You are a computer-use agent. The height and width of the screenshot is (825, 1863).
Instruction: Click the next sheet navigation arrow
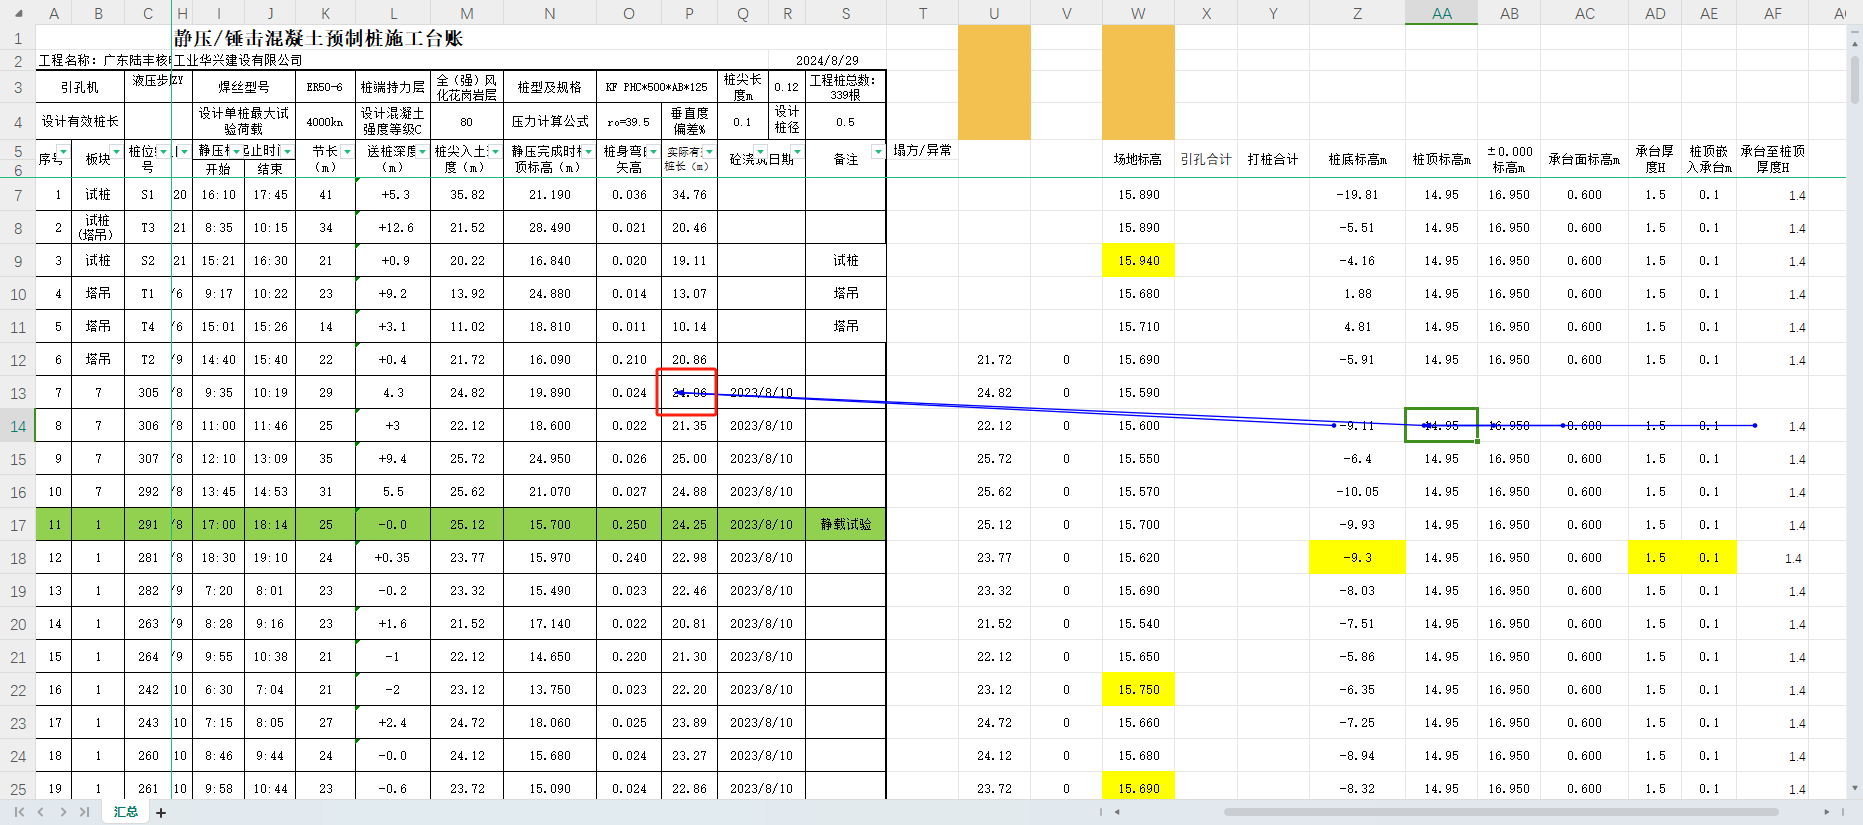(63, 812)
